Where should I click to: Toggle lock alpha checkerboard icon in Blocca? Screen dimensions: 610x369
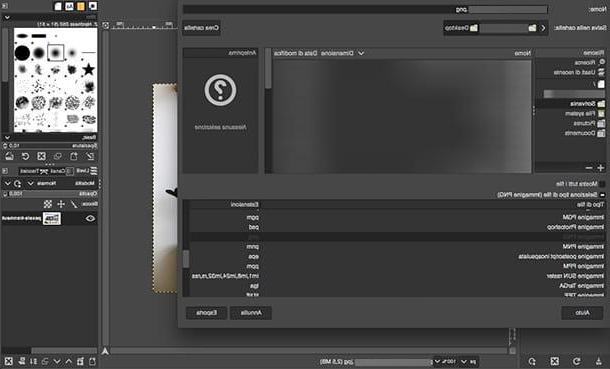click(x=48, y=204)
